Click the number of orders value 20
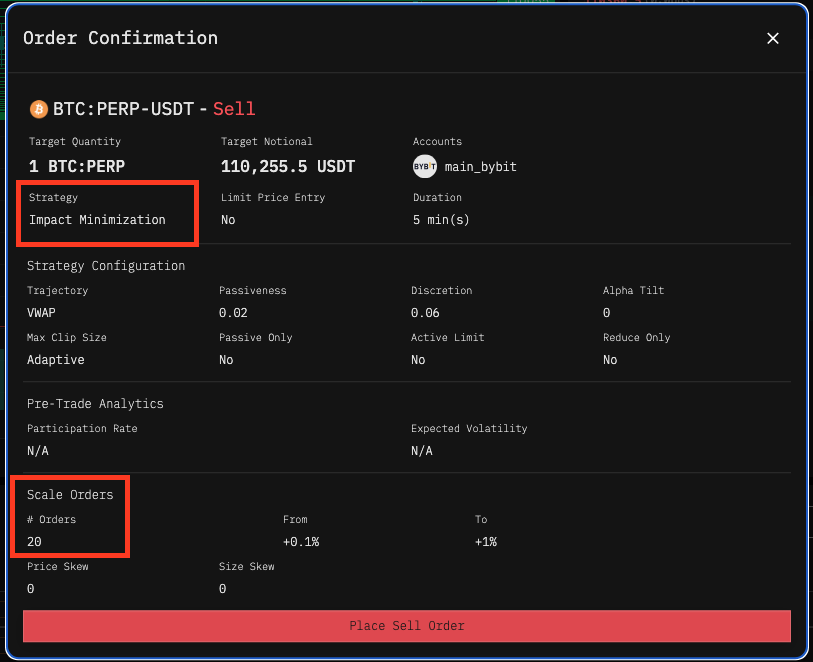Image resolution: width=813 pixels, height=662 pixels. tap(35, 541)
